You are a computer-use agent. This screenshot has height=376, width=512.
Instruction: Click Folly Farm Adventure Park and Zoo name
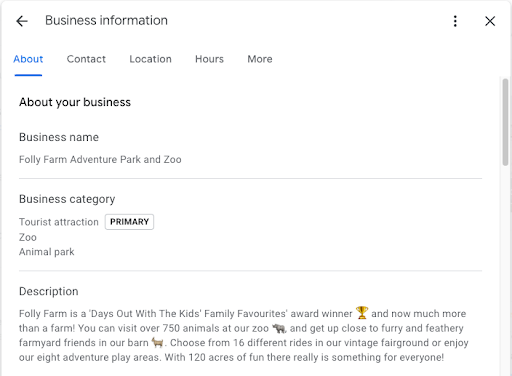100,160
